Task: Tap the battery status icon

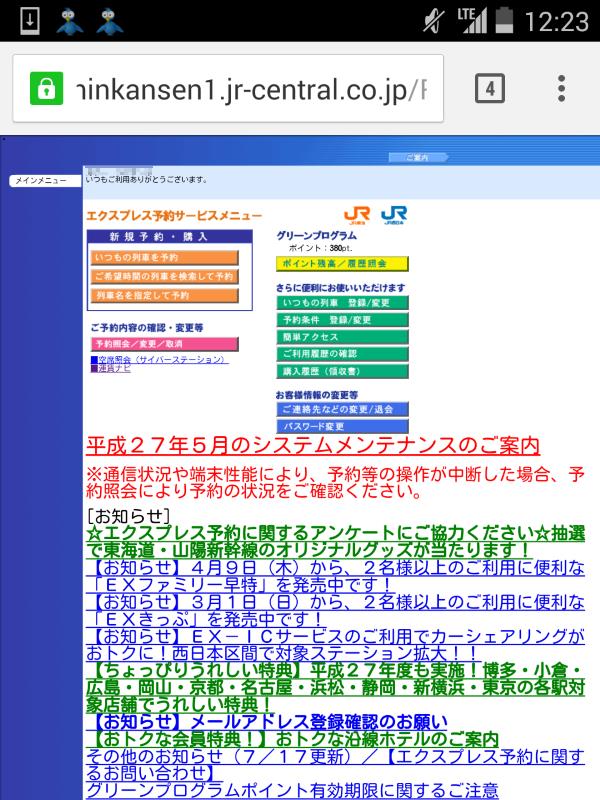Action: pos(504,20)
